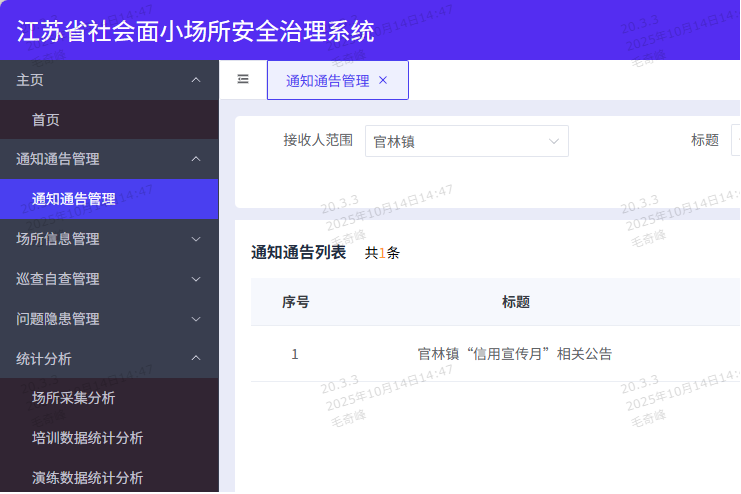
Task: Open 演练数据统计分析 page
Action: pos(88,478)
